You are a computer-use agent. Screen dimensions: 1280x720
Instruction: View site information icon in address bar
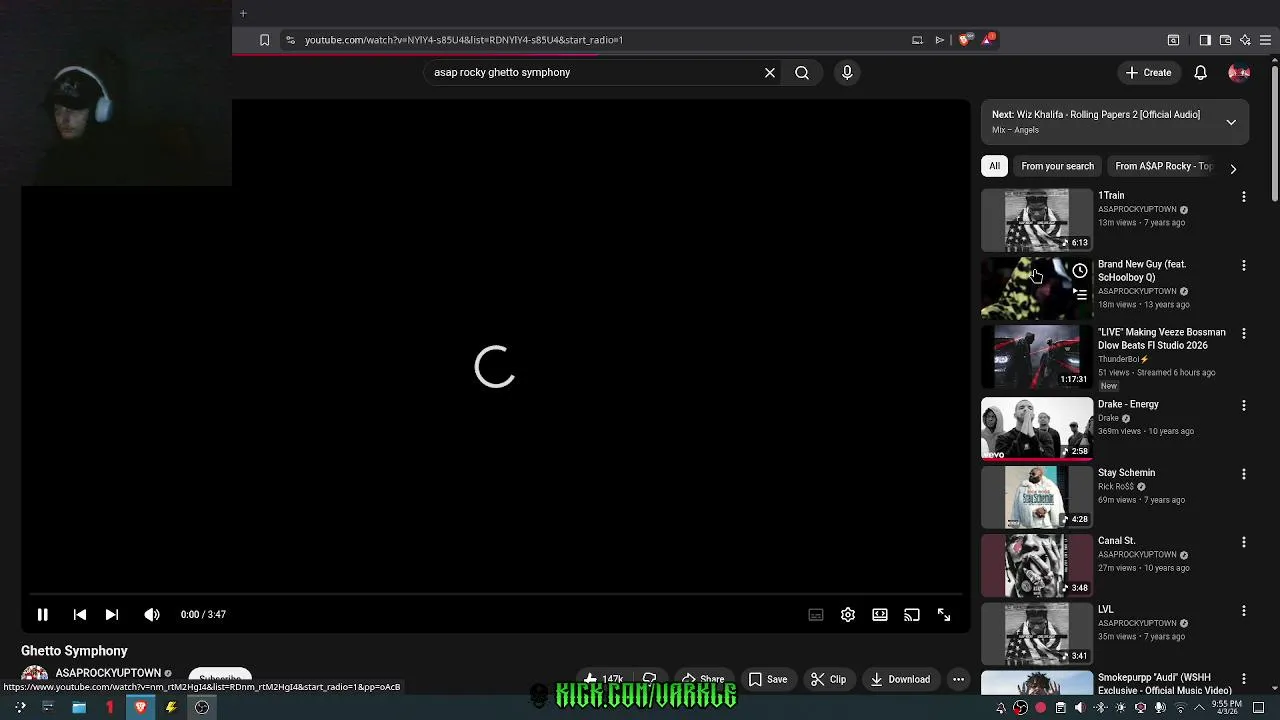point(290,40)
